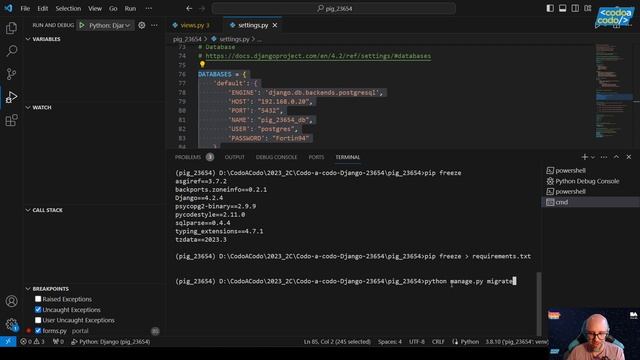Switch to the Debug Console tab

[276, 157]
